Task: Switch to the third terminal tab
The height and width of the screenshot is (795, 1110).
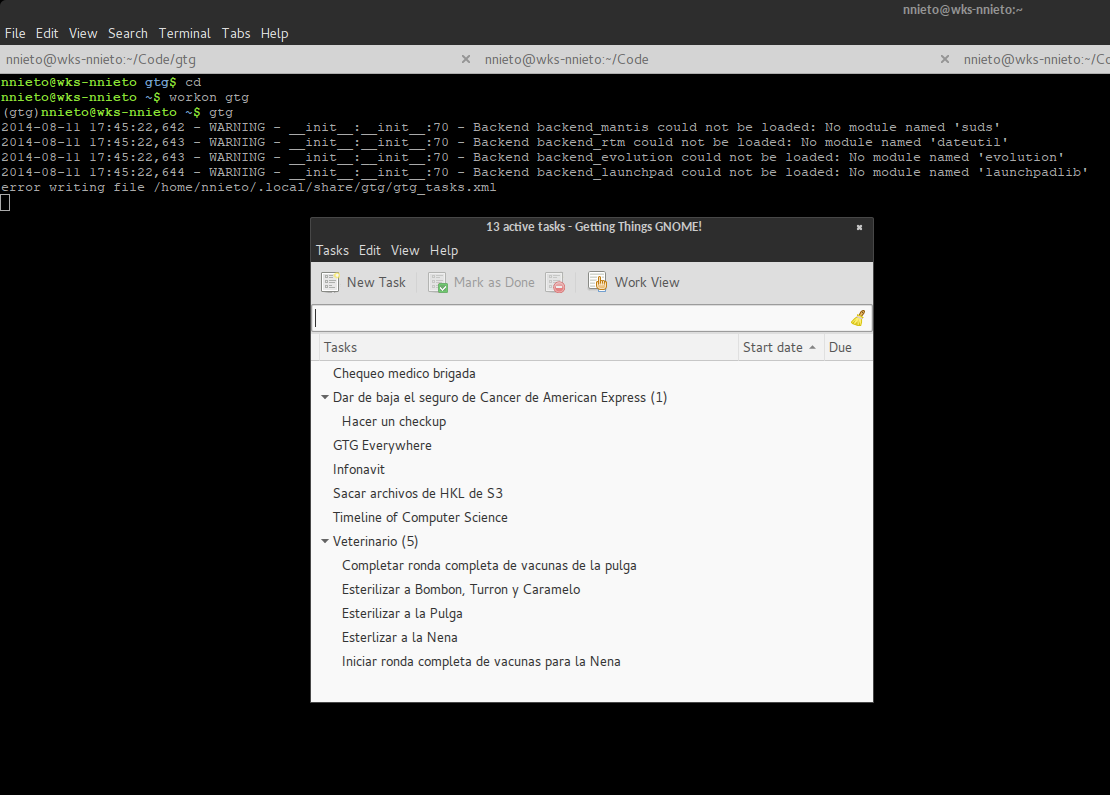Action: click(x=1036, y=59)
